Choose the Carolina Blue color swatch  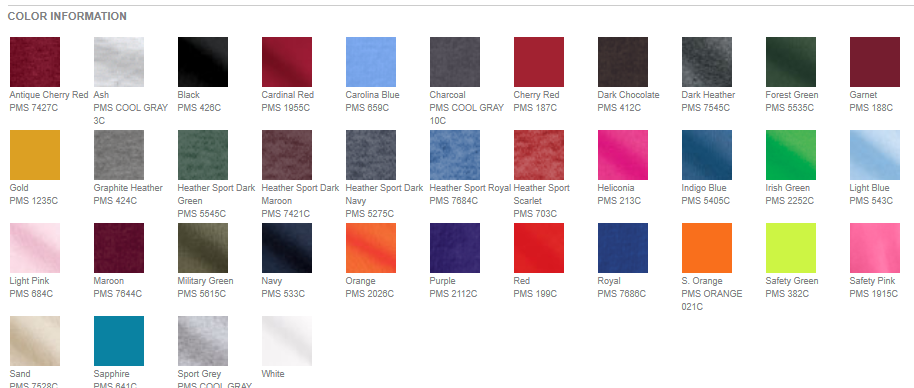[x=371, y=62]
